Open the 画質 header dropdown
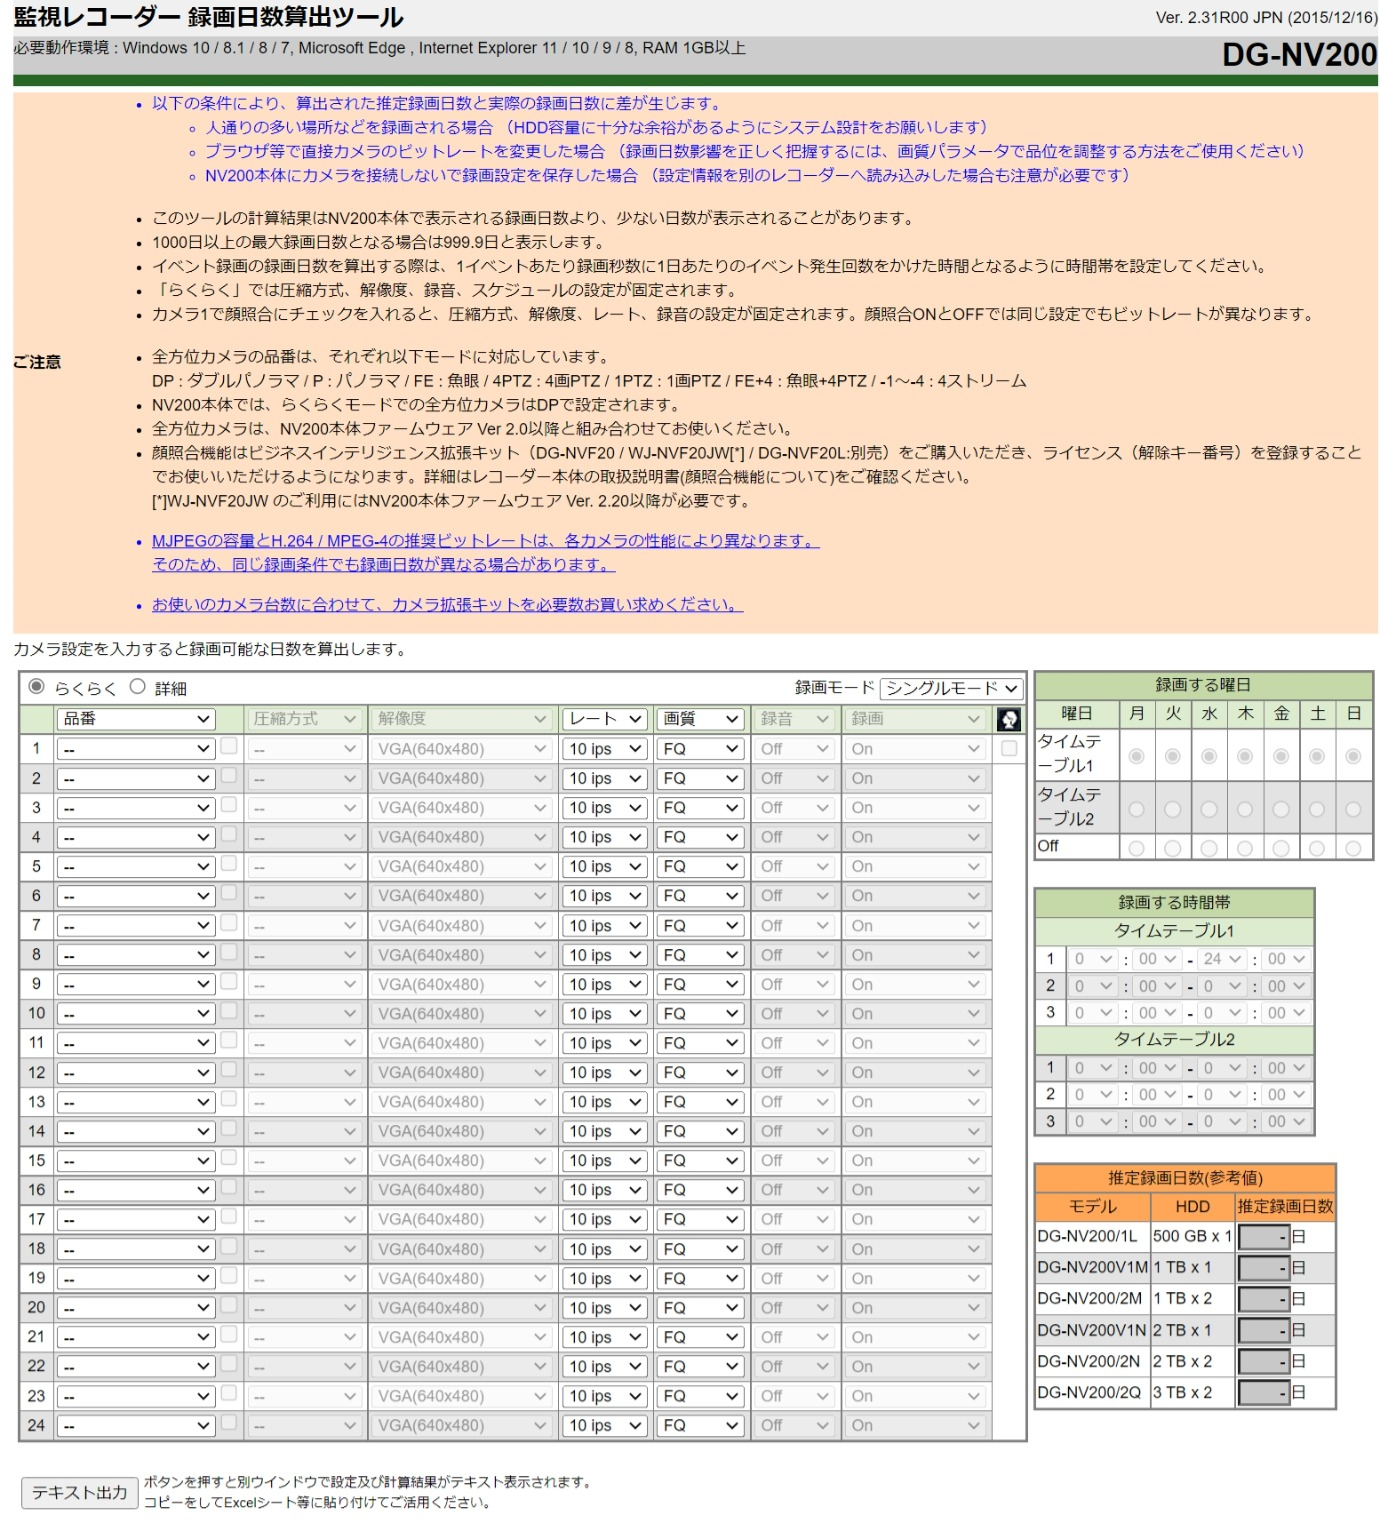 pyautogui.click(x=699, y=719)
